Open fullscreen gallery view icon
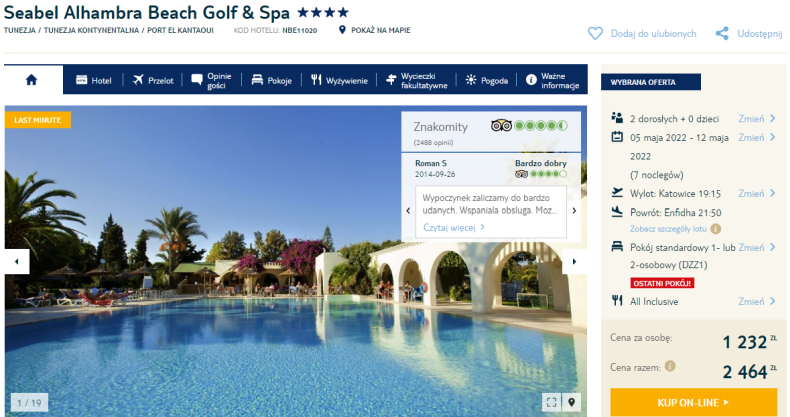The height and width of the screenshot is (417, 790). click(552, 402)
